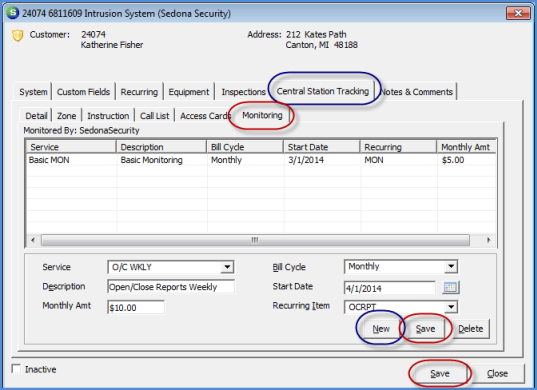The height and width of the screenshot is (390, 537).
Task: Expand the Bill Cycle dropdown arrow
Action: [451, 266]
